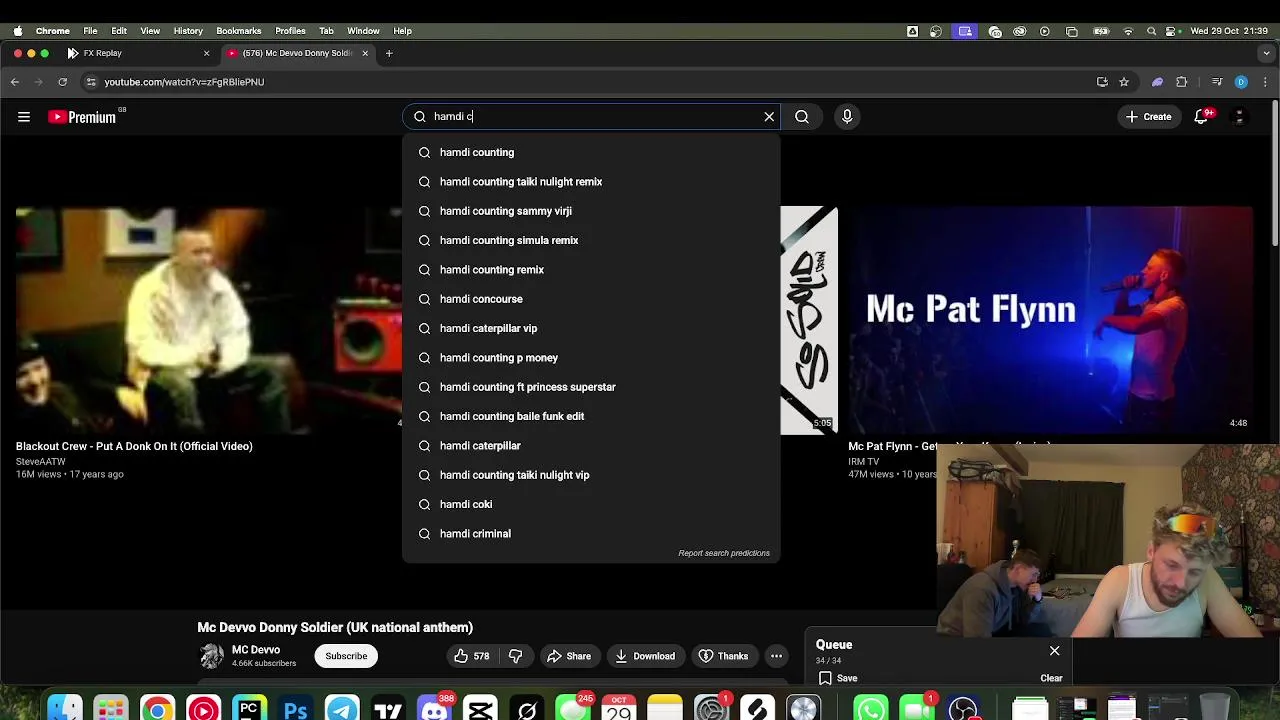Open Chrome extensions puzzle icon

coord(1182,82)
